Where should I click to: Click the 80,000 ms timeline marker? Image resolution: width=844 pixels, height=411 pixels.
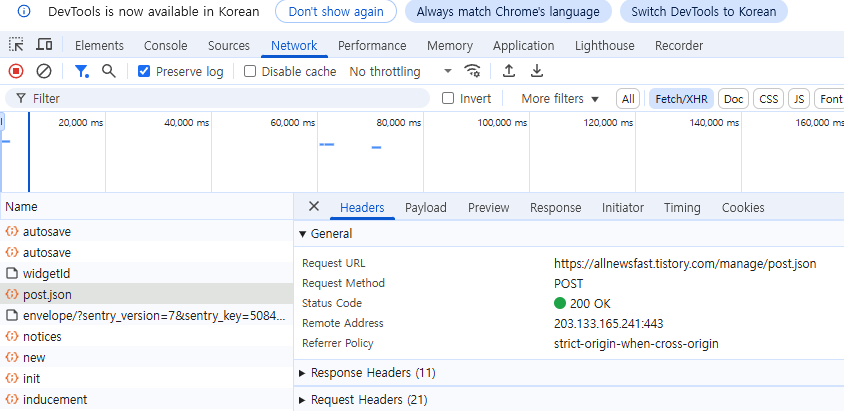point(398,123)
